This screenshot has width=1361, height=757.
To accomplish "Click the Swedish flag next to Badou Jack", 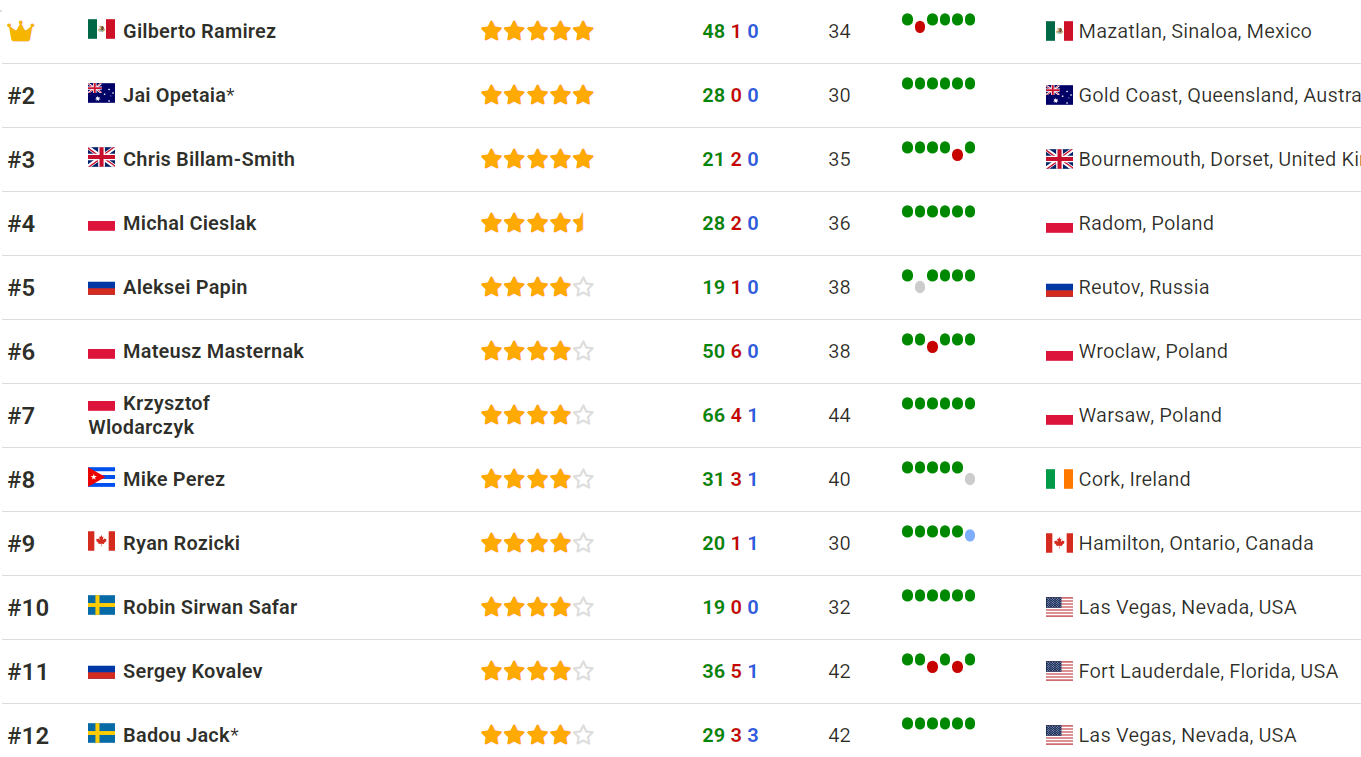I will tap(101, 734).
